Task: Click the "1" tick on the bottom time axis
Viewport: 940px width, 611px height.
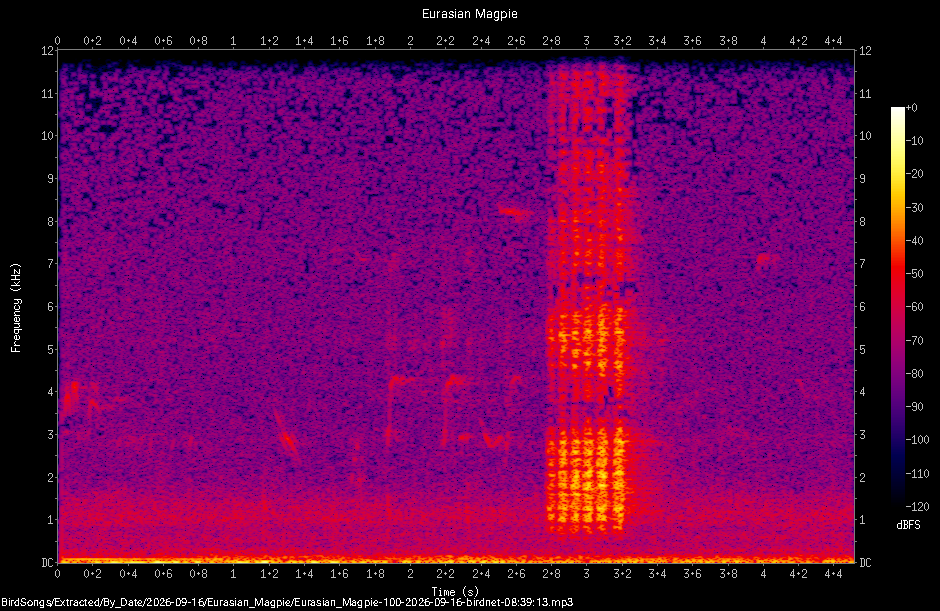Action: [234, 574]
